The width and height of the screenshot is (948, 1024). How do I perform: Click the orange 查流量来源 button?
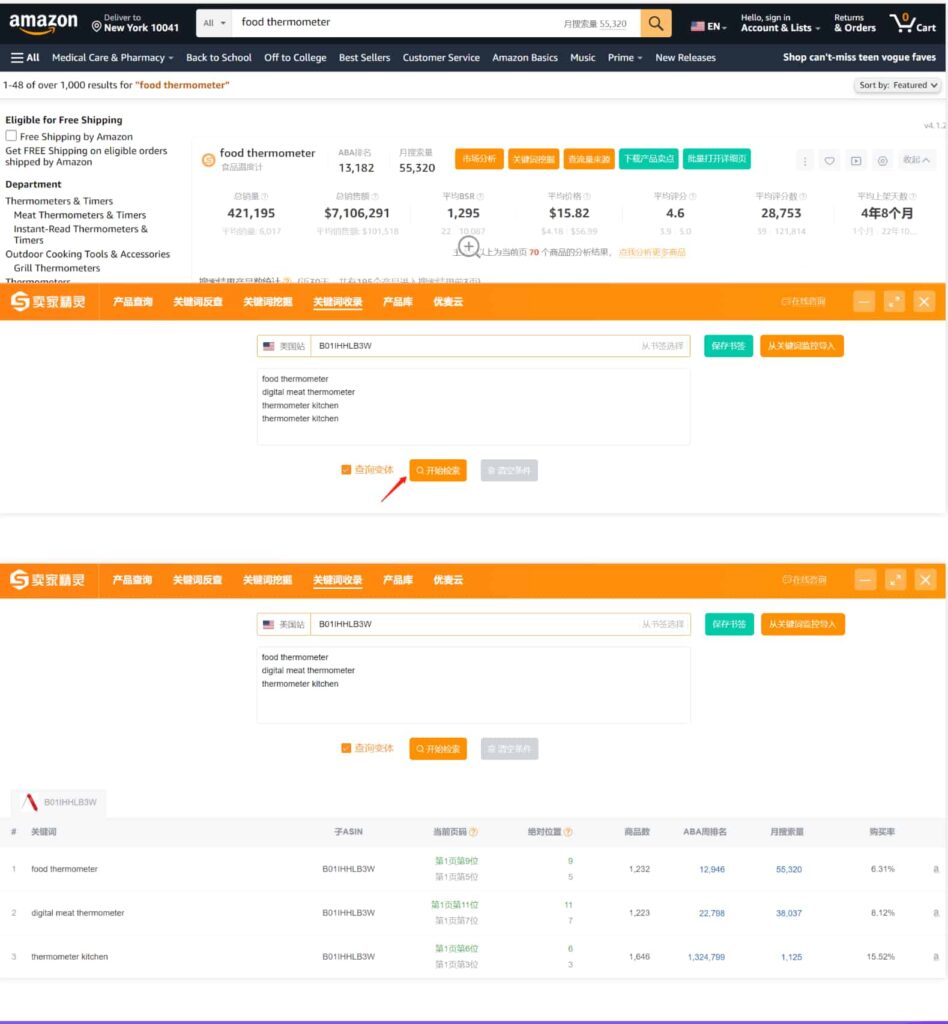point(589,159)
